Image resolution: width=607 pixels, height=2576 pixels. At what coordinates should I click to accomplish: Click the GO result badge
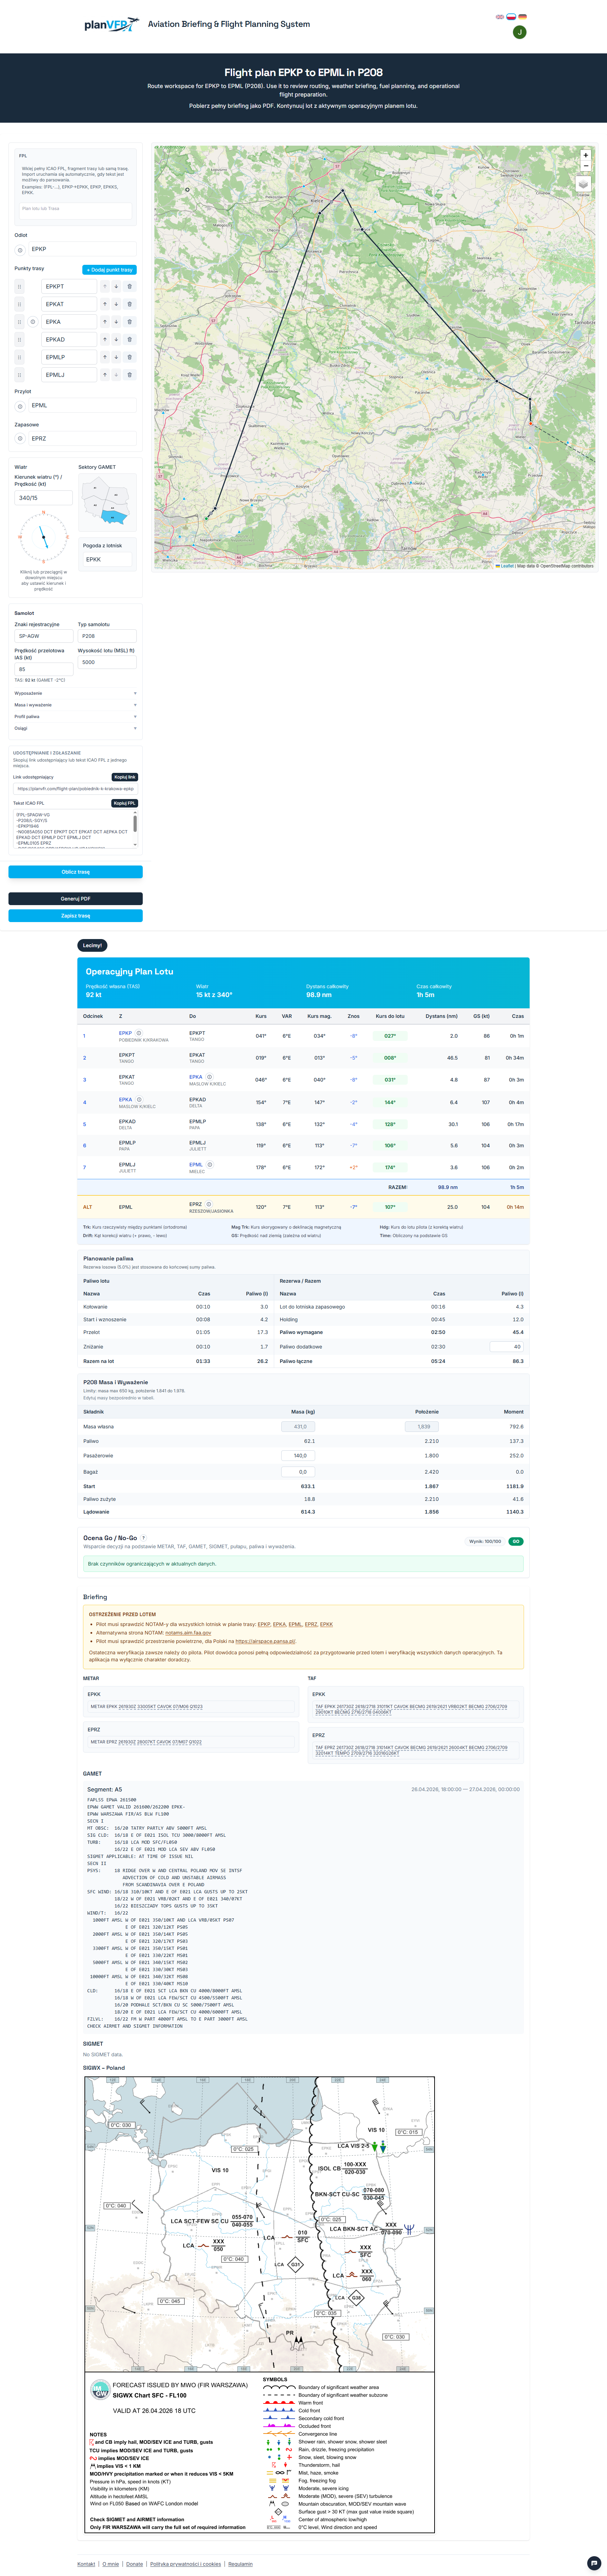[516, 1541]
